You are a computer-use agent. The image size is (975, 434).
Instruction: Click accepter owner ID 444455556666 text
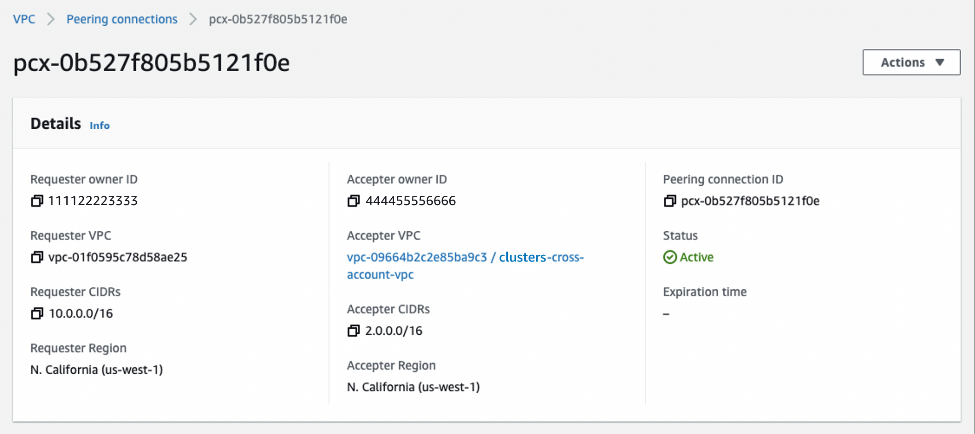[x=410, y=201]
